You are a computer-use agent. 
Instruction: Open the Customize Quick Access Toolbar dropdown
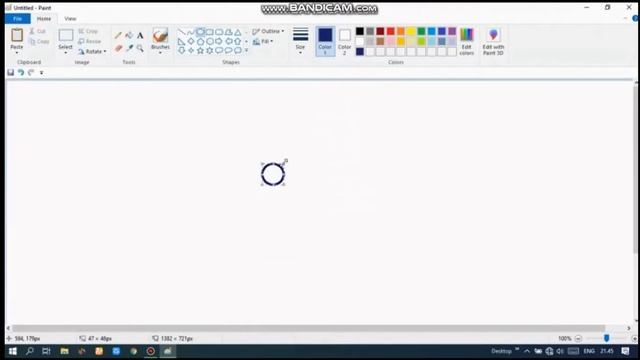pos(41,73)
